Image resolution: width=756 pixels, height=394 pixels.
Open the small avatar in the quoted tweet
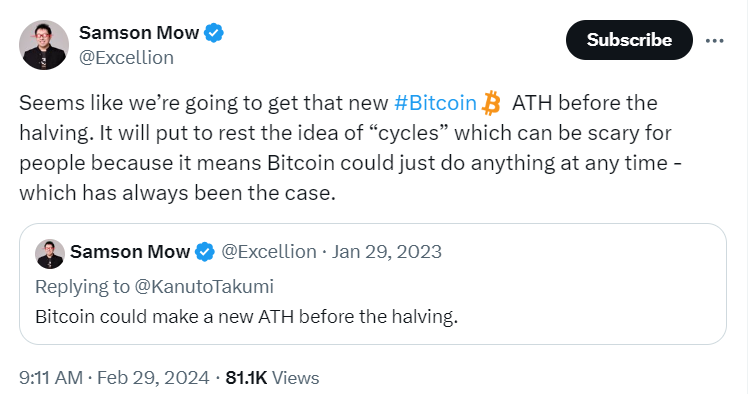point(50,254)
